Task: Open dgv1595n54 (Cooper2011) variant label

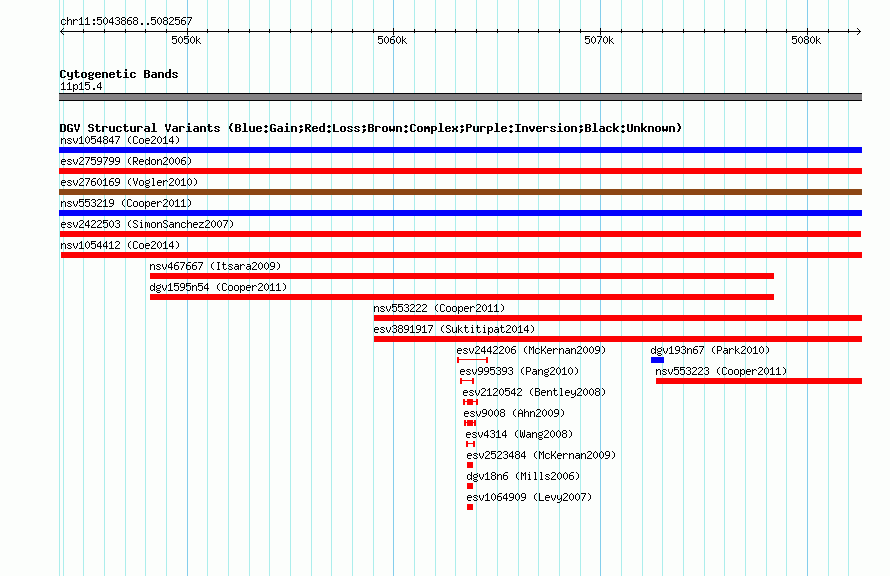Action: click(x=219, y=287)
